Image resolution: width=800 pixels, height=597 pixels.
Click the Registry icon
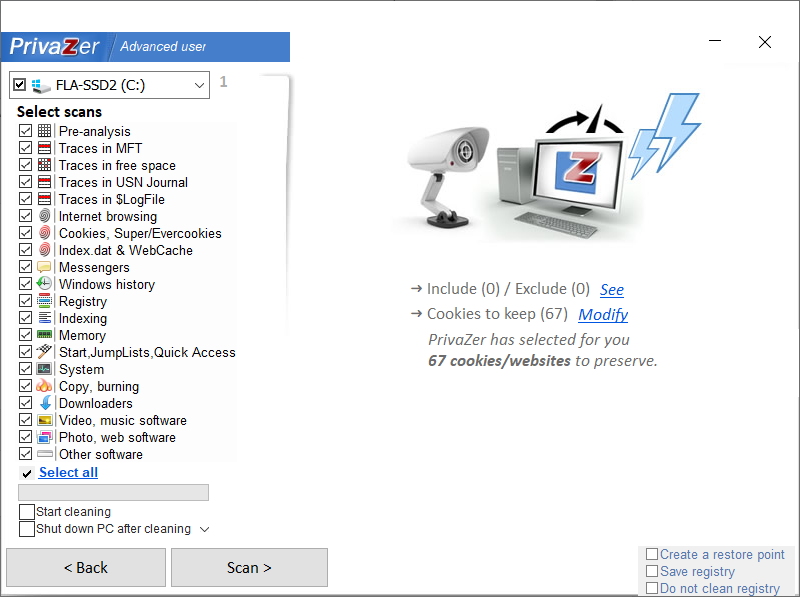[44, 301]
